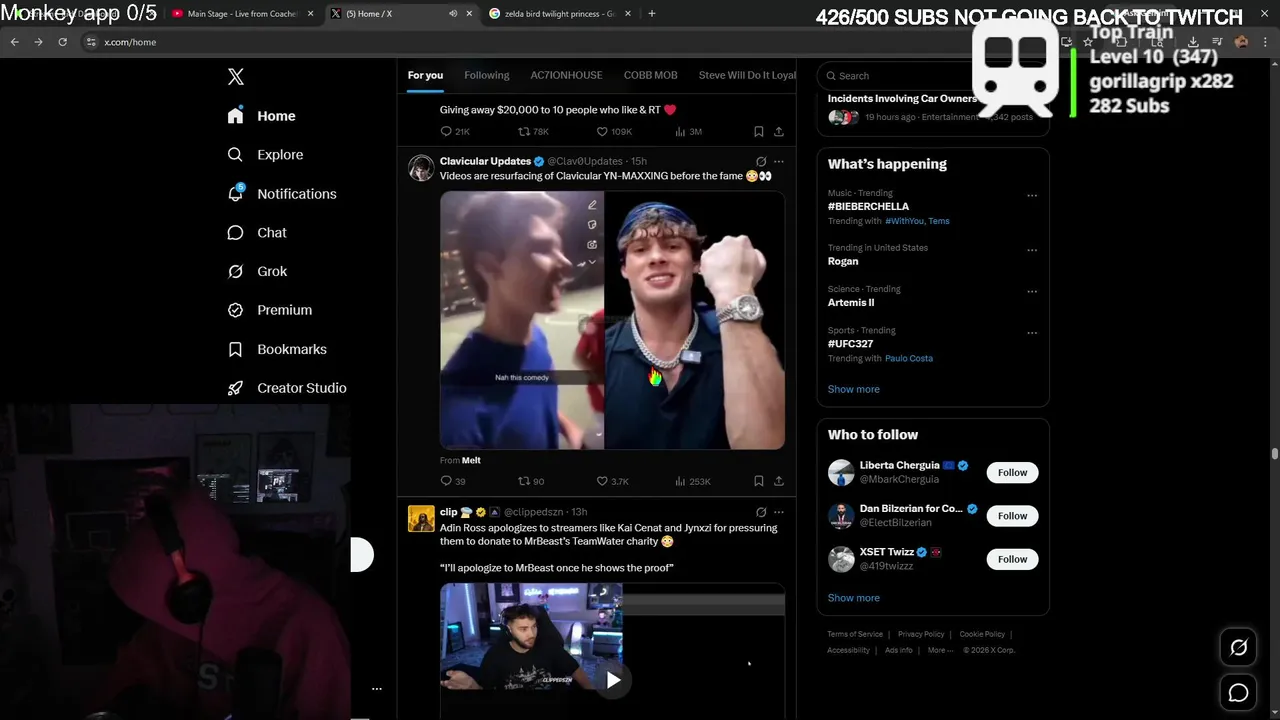Viewport: 1280px width, 720px height.
Task: Reload the x.com page
Action: pyautogui.click(x=62, y=42)
